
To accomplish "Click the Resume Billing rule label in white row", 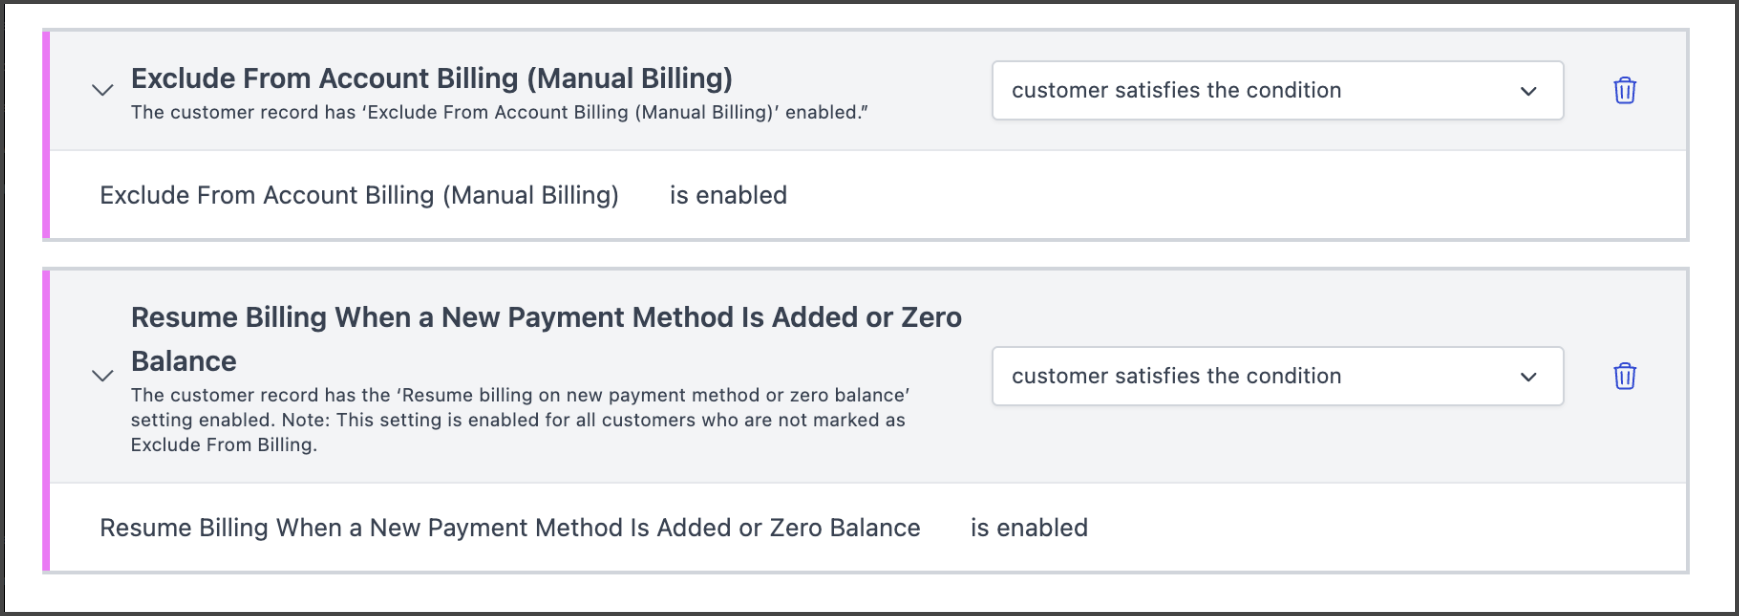I will [x=509, y=528].
